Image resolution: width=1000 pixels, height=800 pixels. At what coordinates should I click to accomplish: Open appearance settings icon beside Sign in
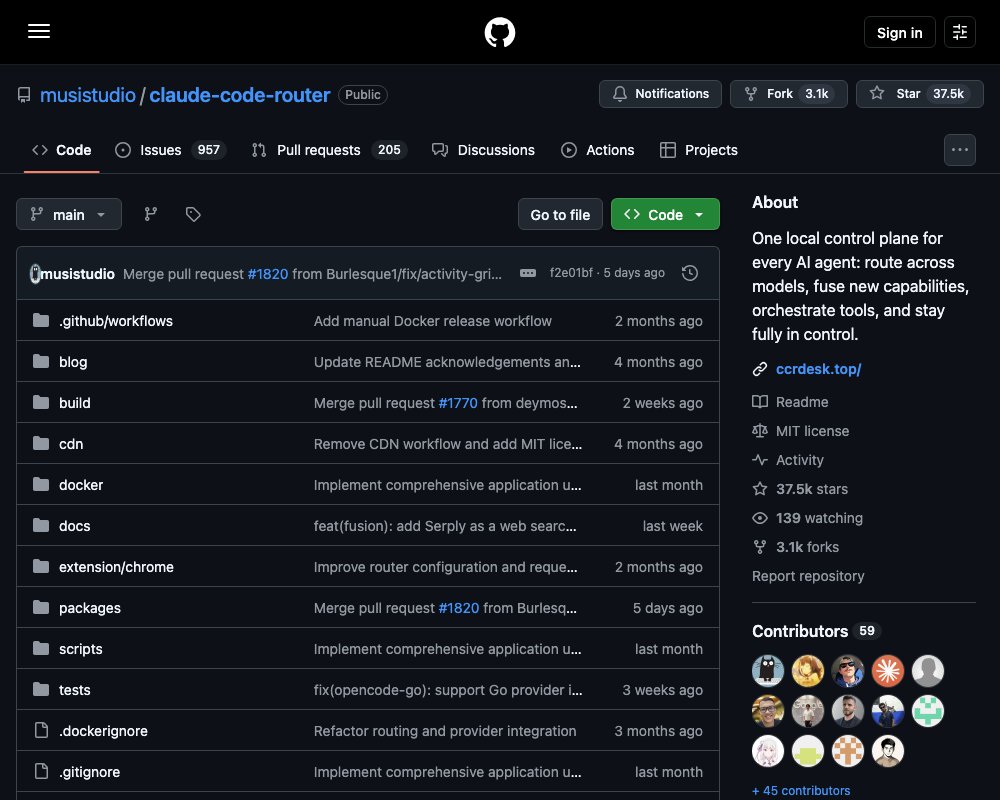(x=959, y=32)
